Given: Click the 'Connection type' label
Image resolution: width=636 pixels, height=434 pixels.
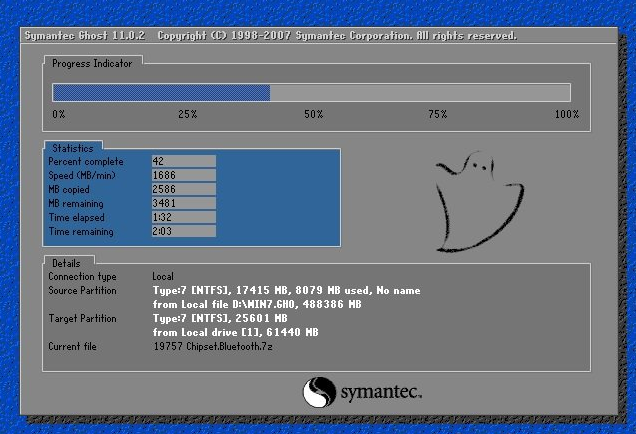Looking at the screenshot, I should [82, 277].
